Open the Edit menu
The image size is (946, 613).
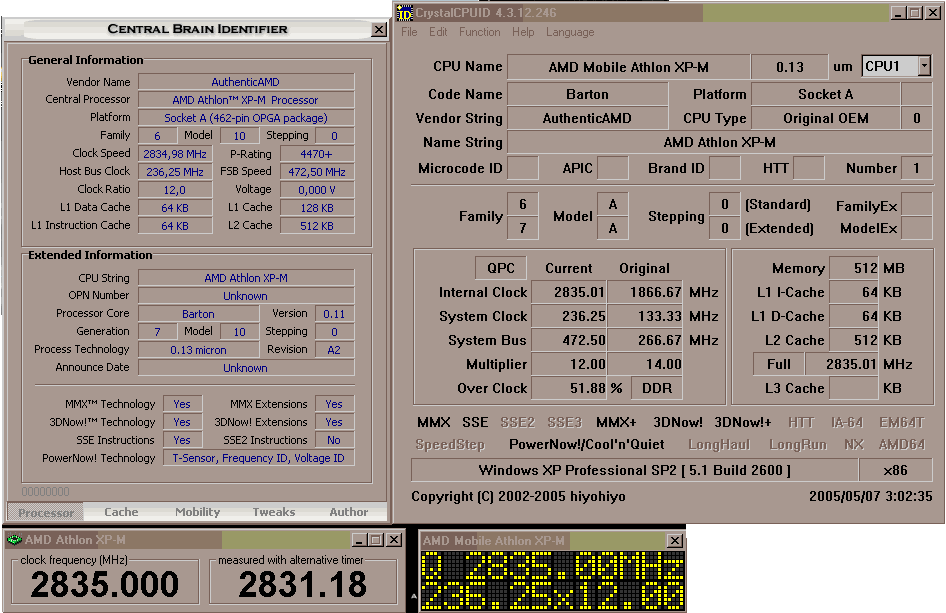[x=438, y=32]
